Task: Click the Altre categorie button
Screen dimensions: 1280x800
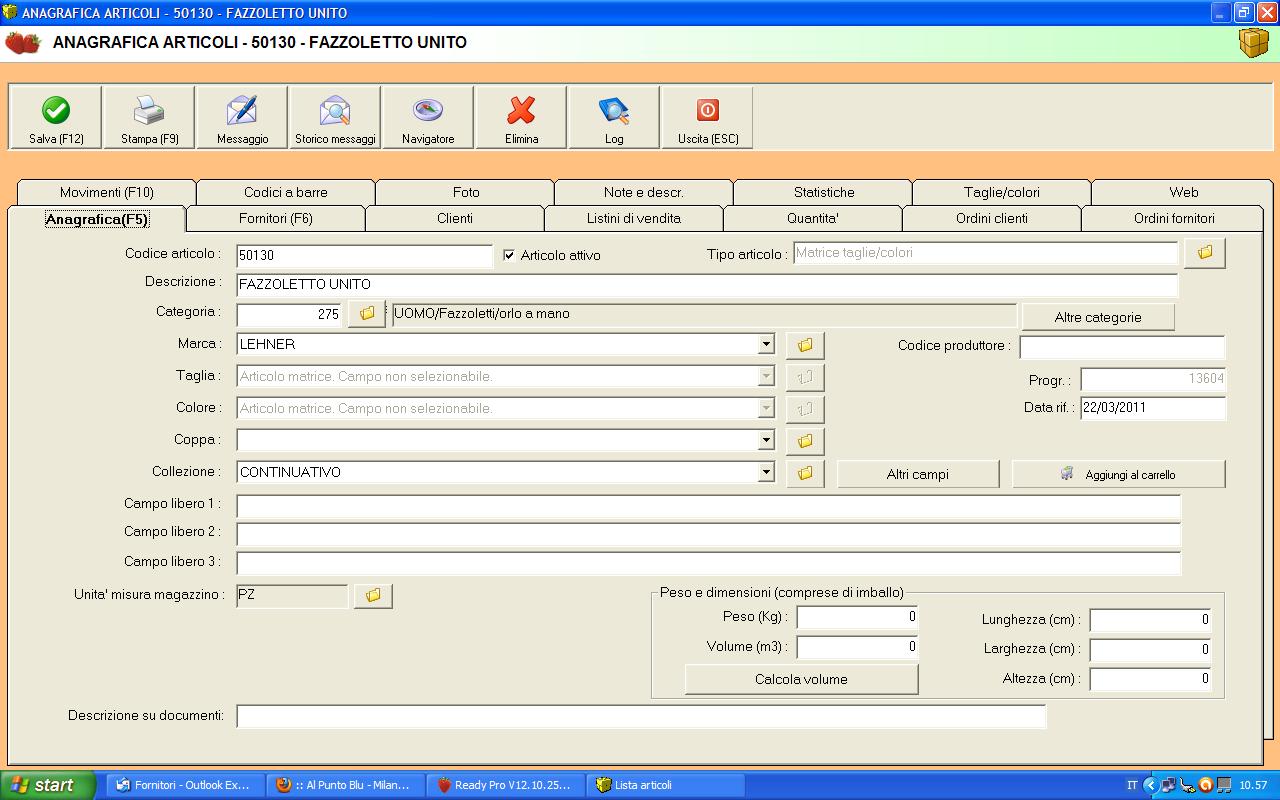Action: tap(1097, 317)
